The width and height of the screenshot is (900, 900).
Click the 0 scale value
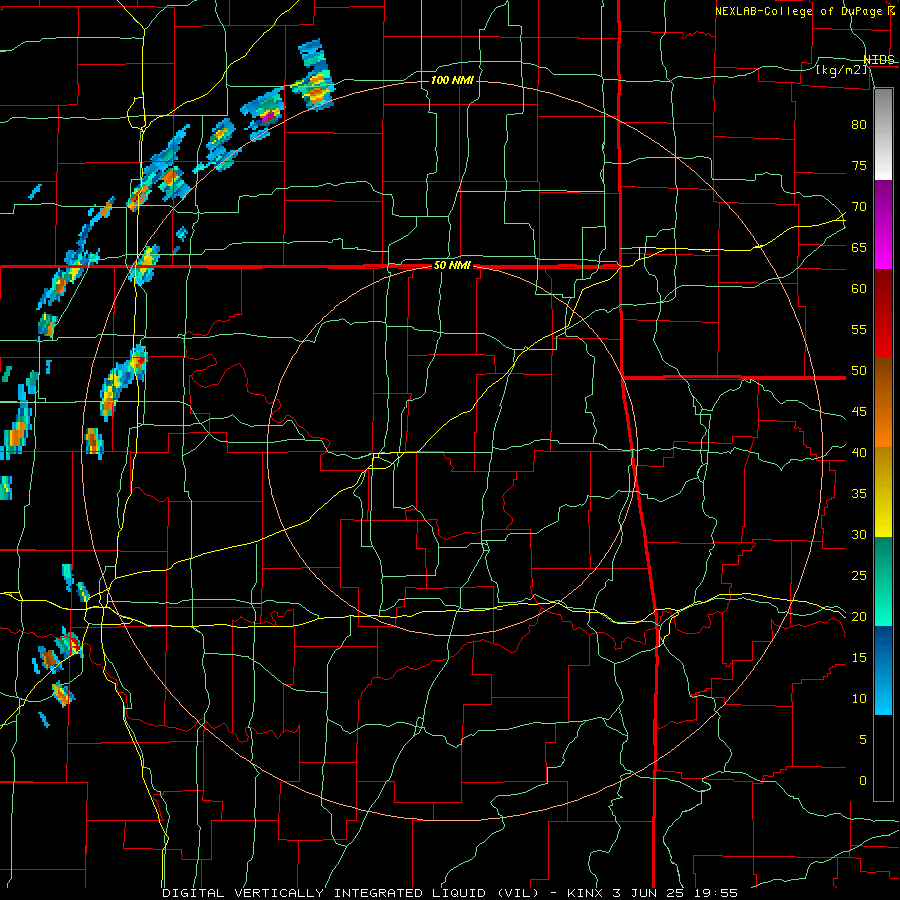coord(863,781)
